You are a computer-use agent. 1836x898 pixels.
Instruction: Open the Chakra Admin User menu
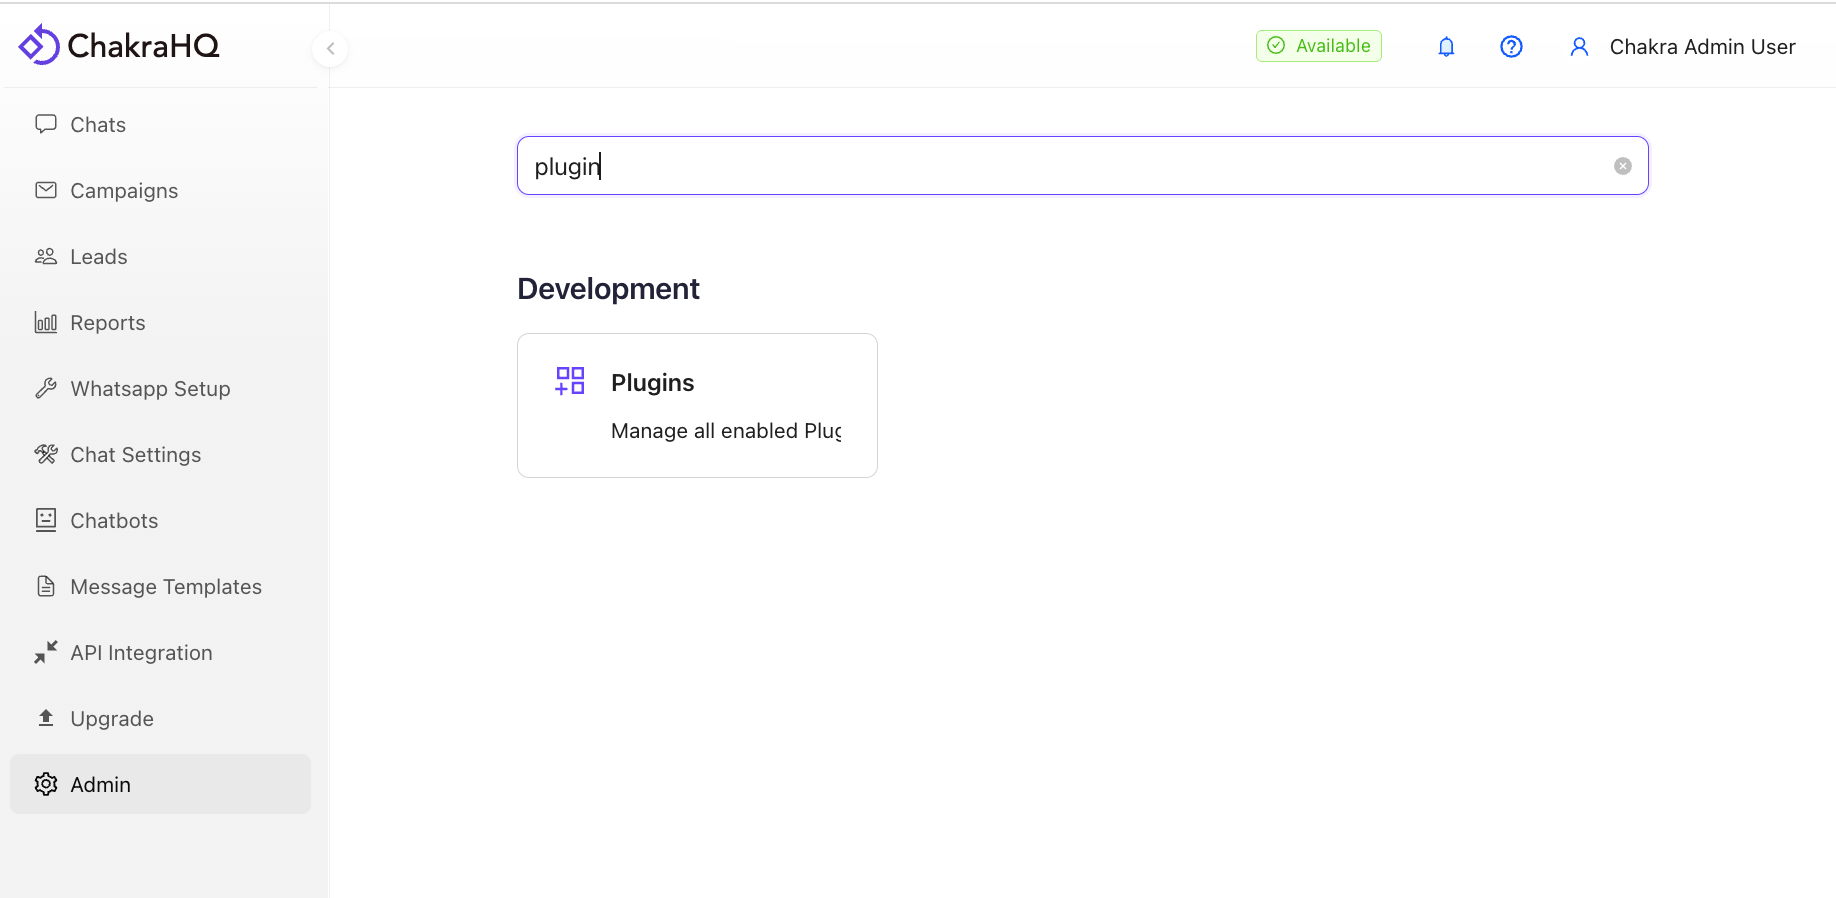click(x=1683, y=47)
